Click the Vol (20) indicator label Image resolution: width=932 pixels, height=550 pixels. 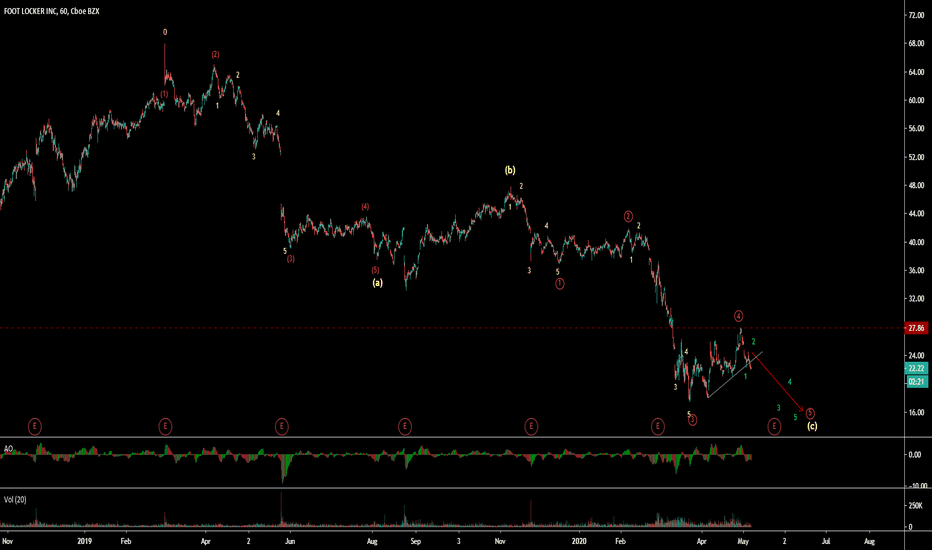15,499
